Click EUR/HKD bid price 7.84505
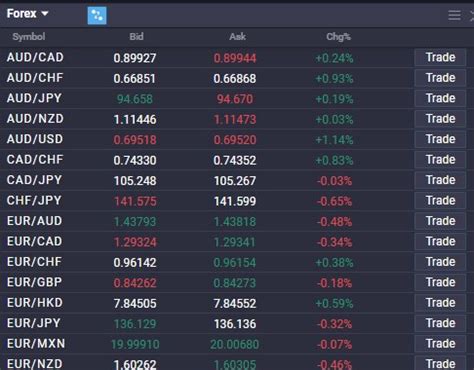Screen dimensions: 474x370 (x=135, y=304)
